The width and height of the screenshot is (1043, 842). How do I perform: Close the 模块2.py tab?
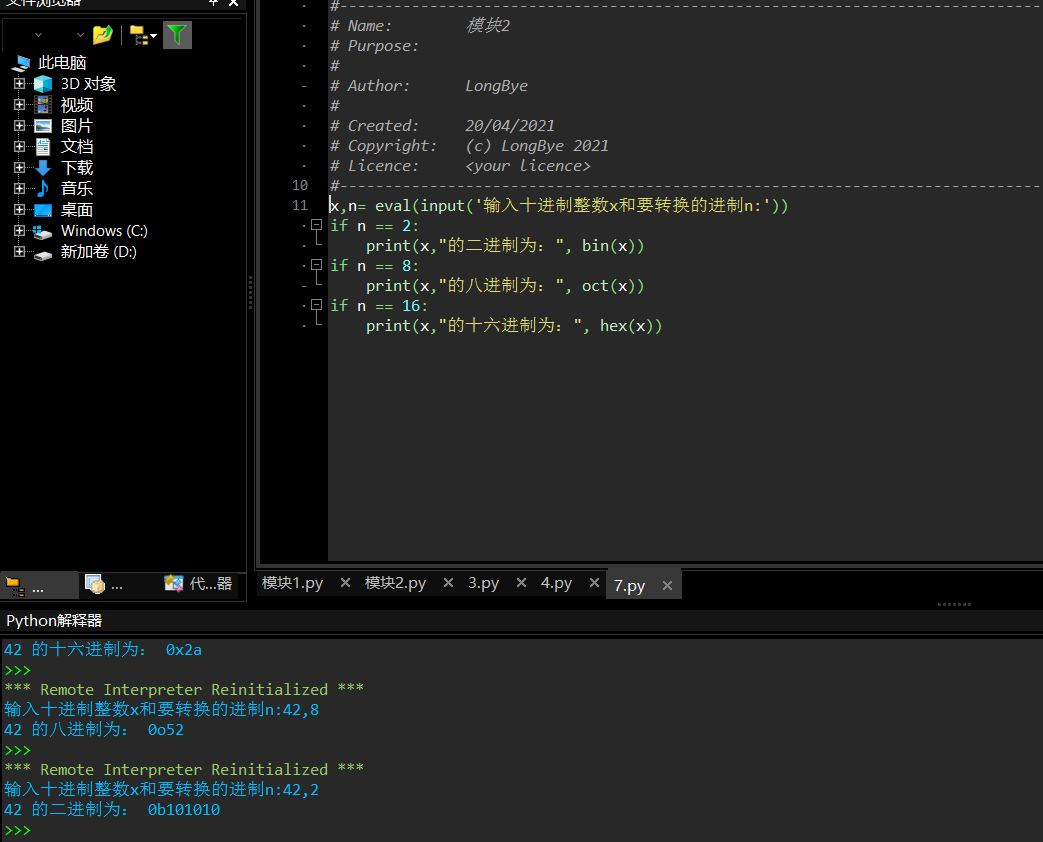448,583
